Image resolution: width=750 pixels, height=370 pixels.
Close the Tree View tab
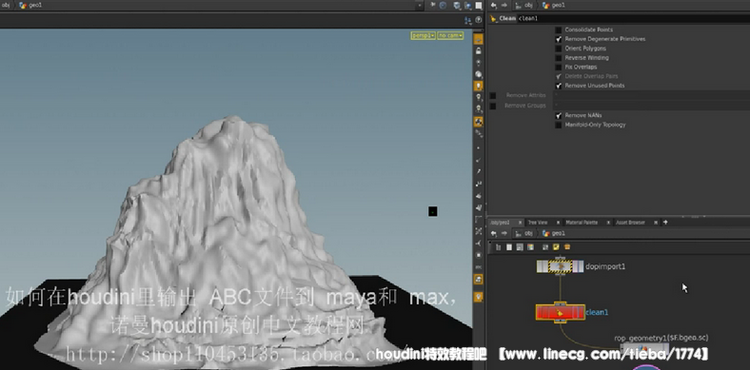point(557,222)
